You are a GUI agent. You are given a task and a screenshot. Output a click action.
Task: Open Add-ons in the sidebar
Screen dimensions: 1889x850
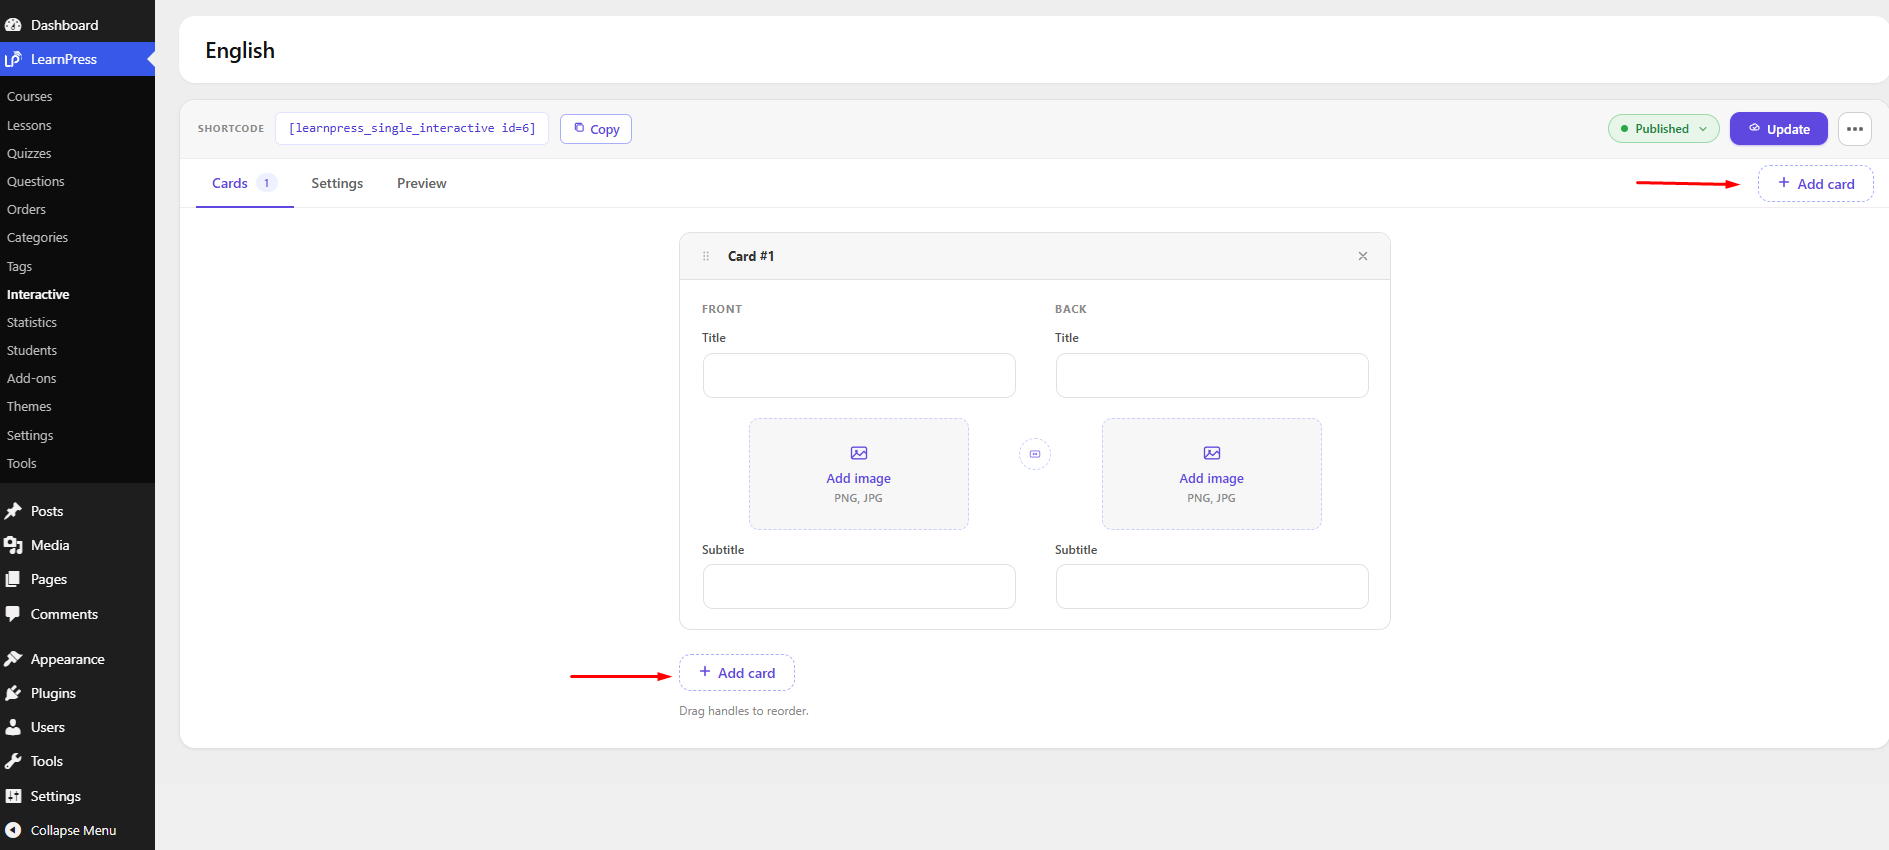tap(32, 378)
